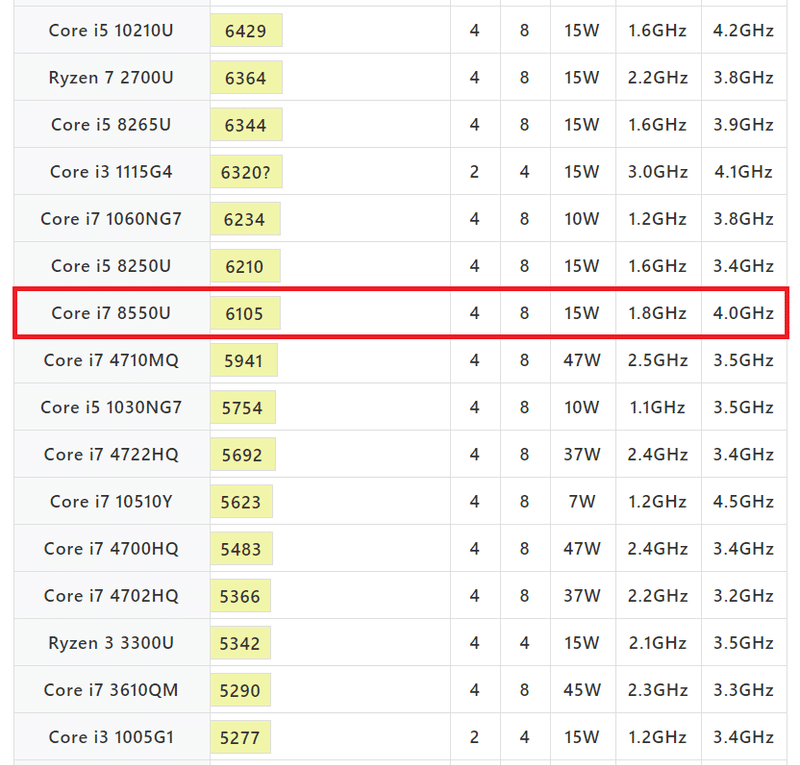
Task: Select the 6344 score bar
Action: 246,125
